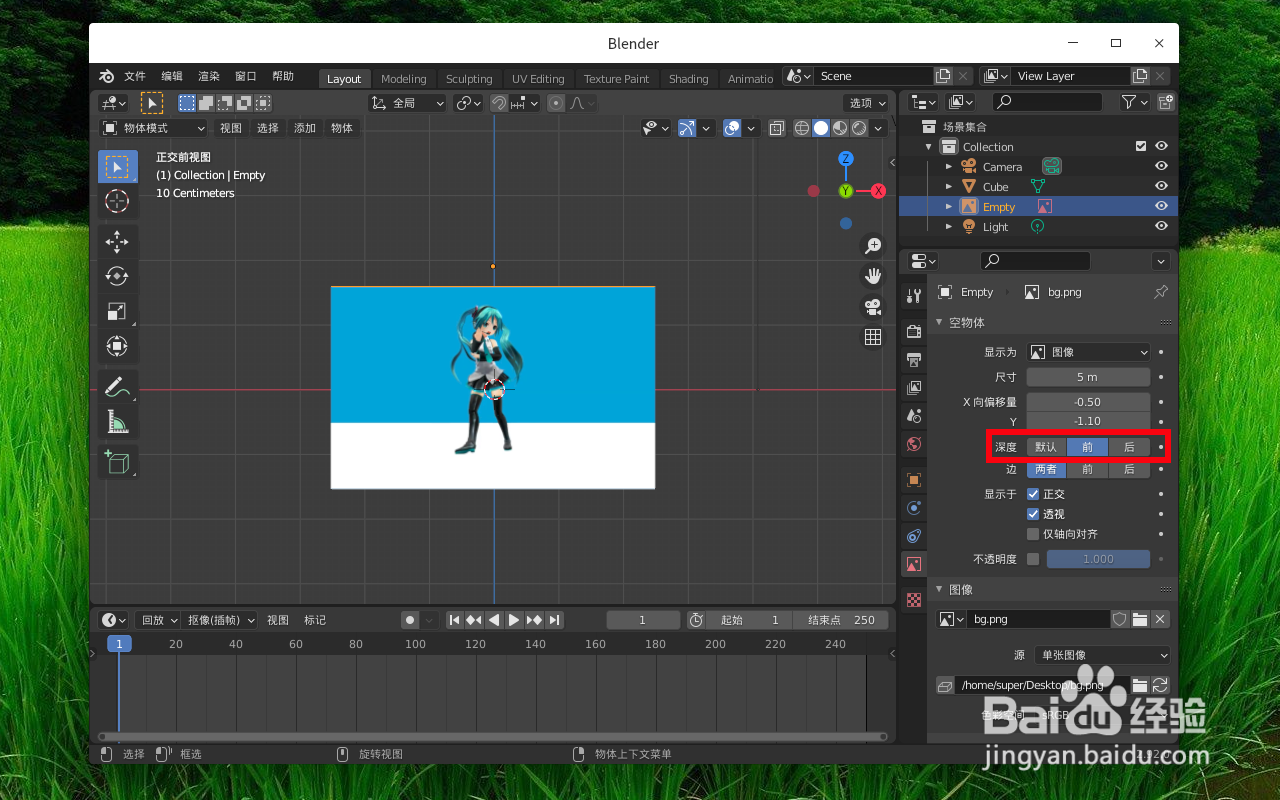Expand the Light item in outliner

(949, 227)
